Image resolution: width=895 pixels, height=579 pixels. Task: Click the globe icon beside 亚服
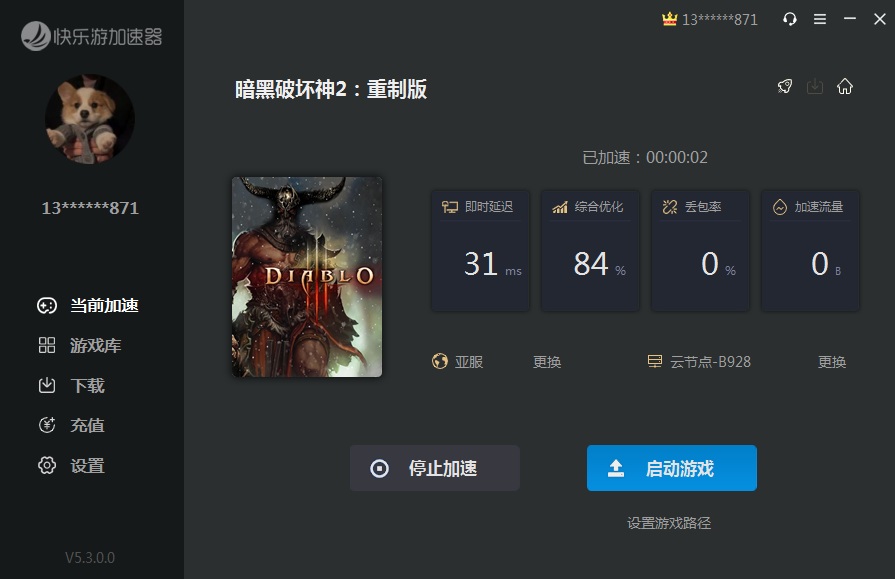[x=440, y=361]
